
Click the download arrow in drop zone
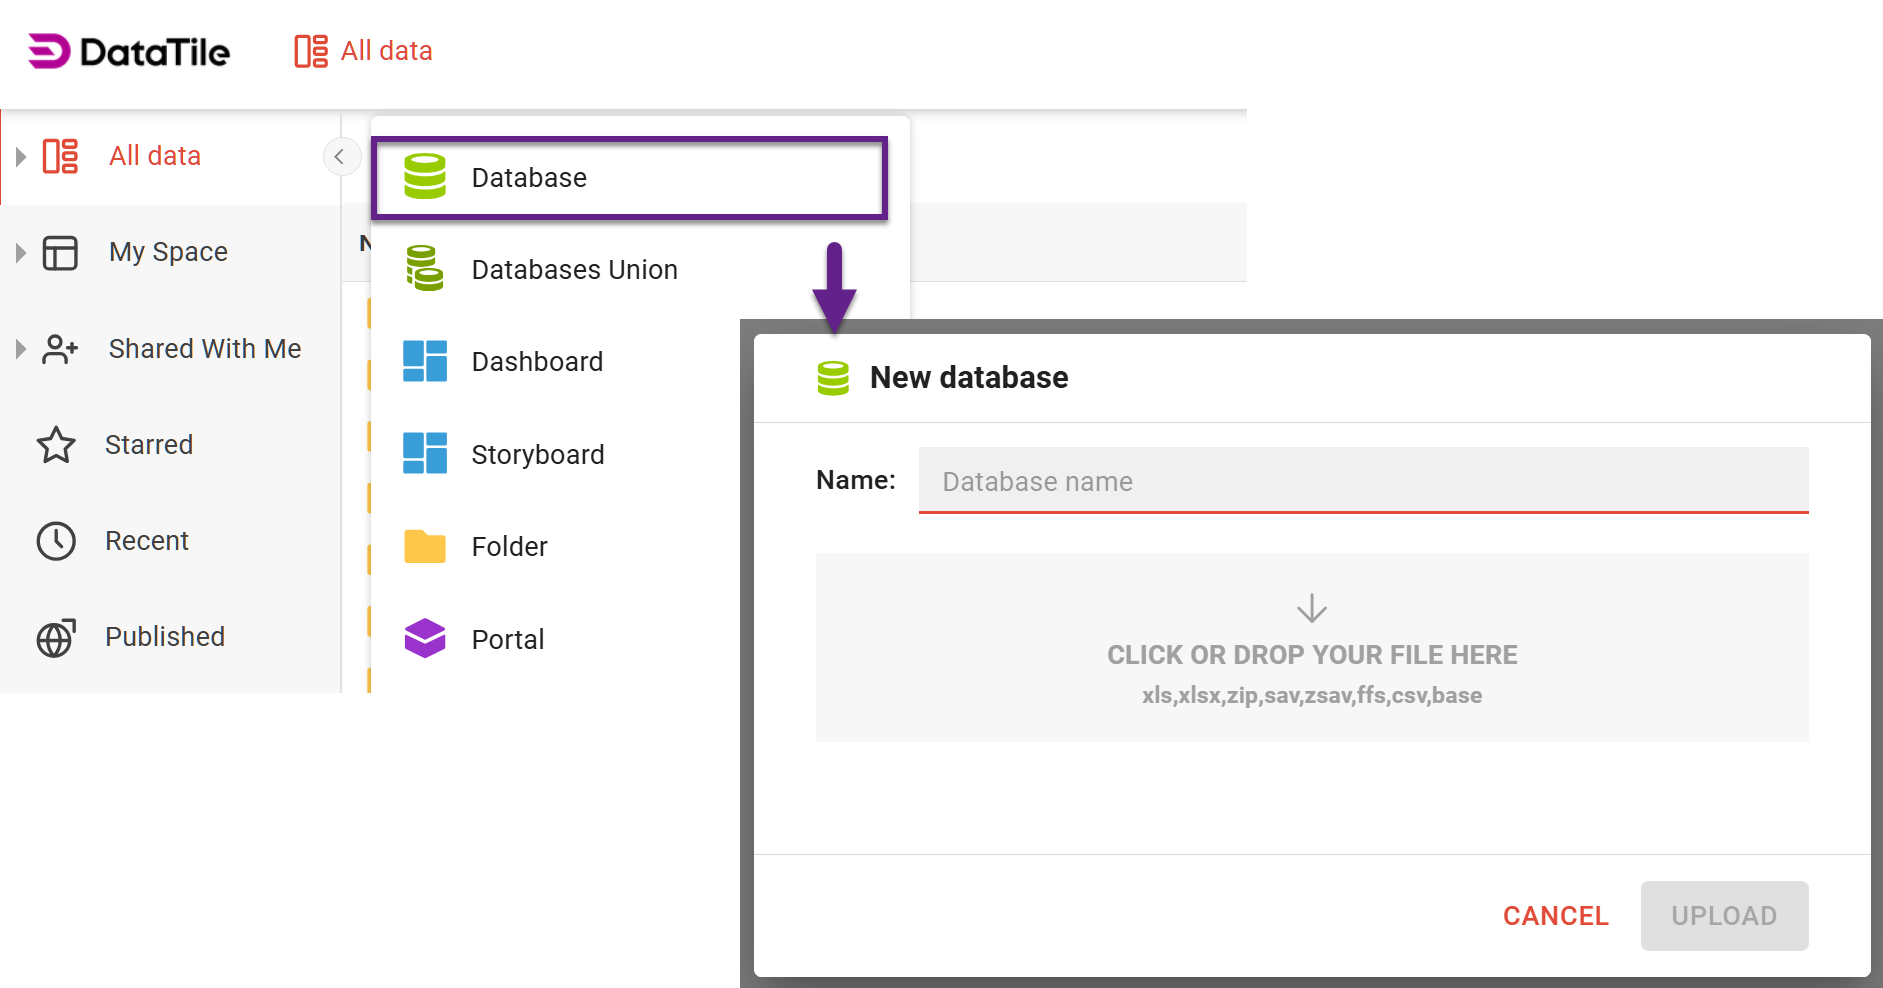1312,608
